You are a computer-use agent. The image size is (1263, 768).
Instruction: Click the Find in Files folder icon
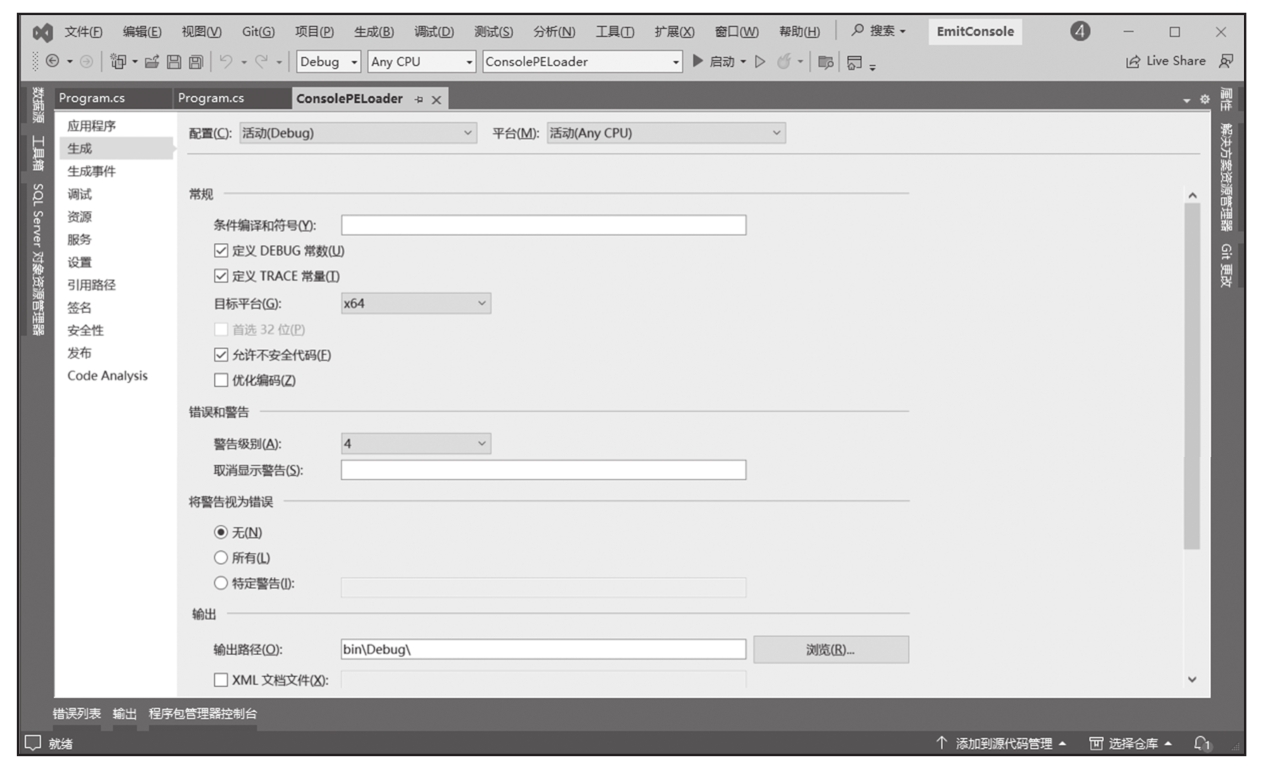click(x=826, y=61)
